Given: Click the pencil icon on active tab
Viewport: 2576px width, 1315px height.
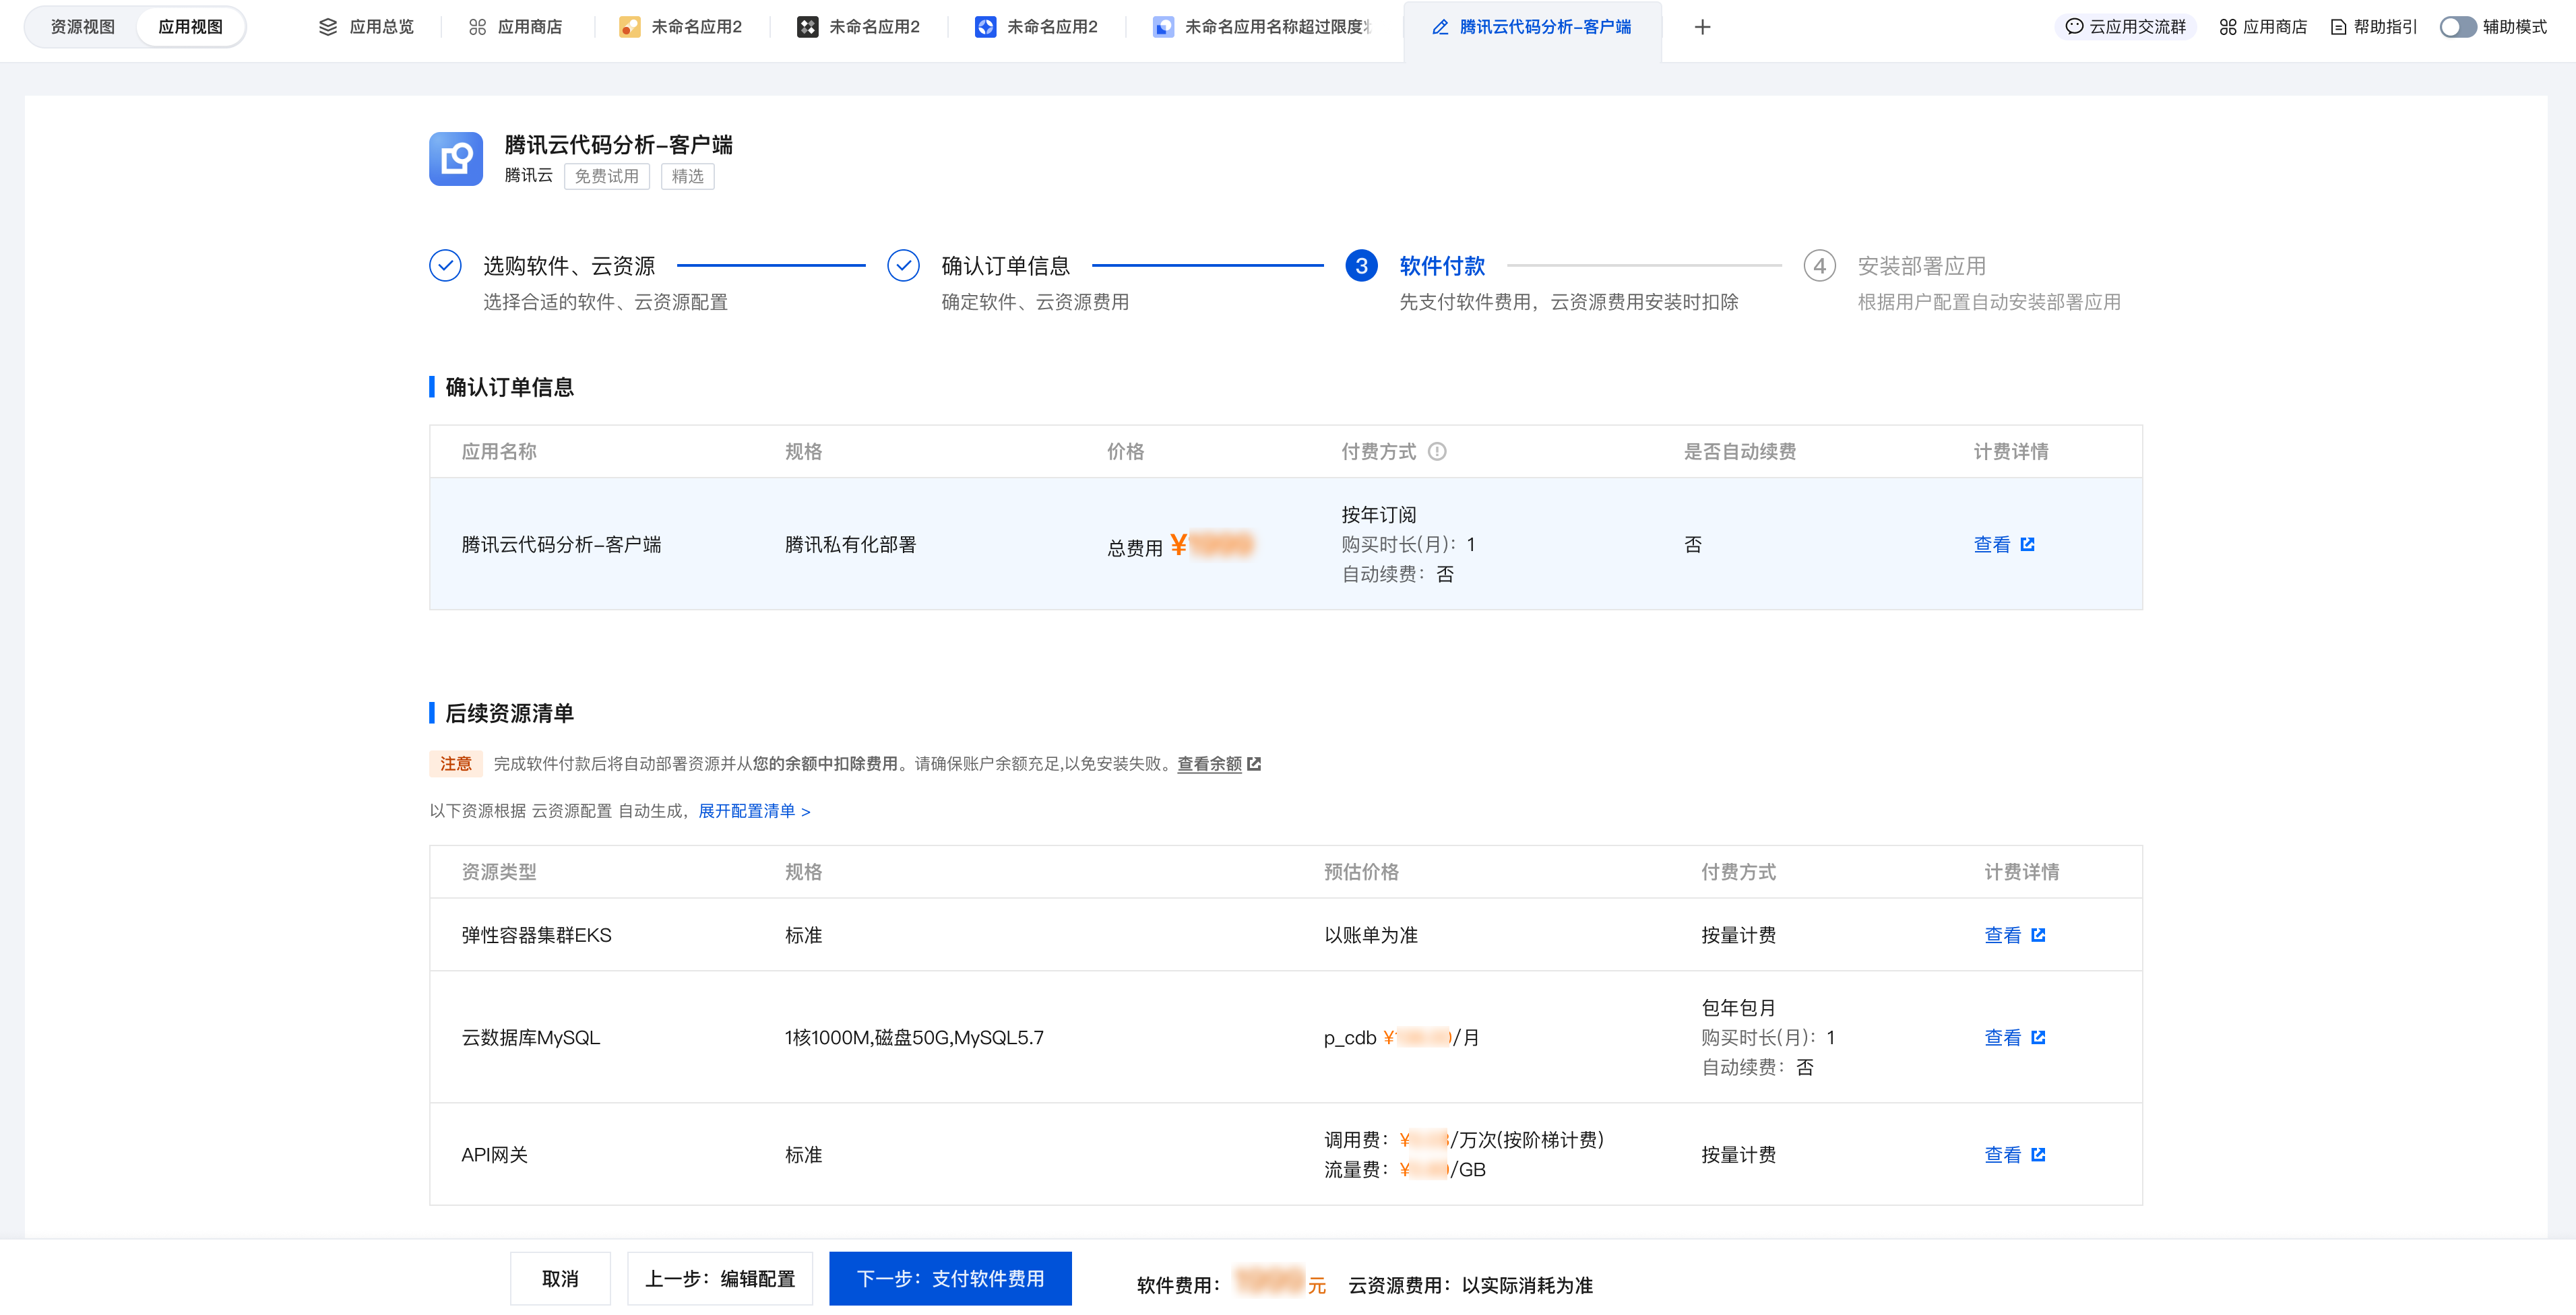Looking at the screenshot, I should [1440, 27].
